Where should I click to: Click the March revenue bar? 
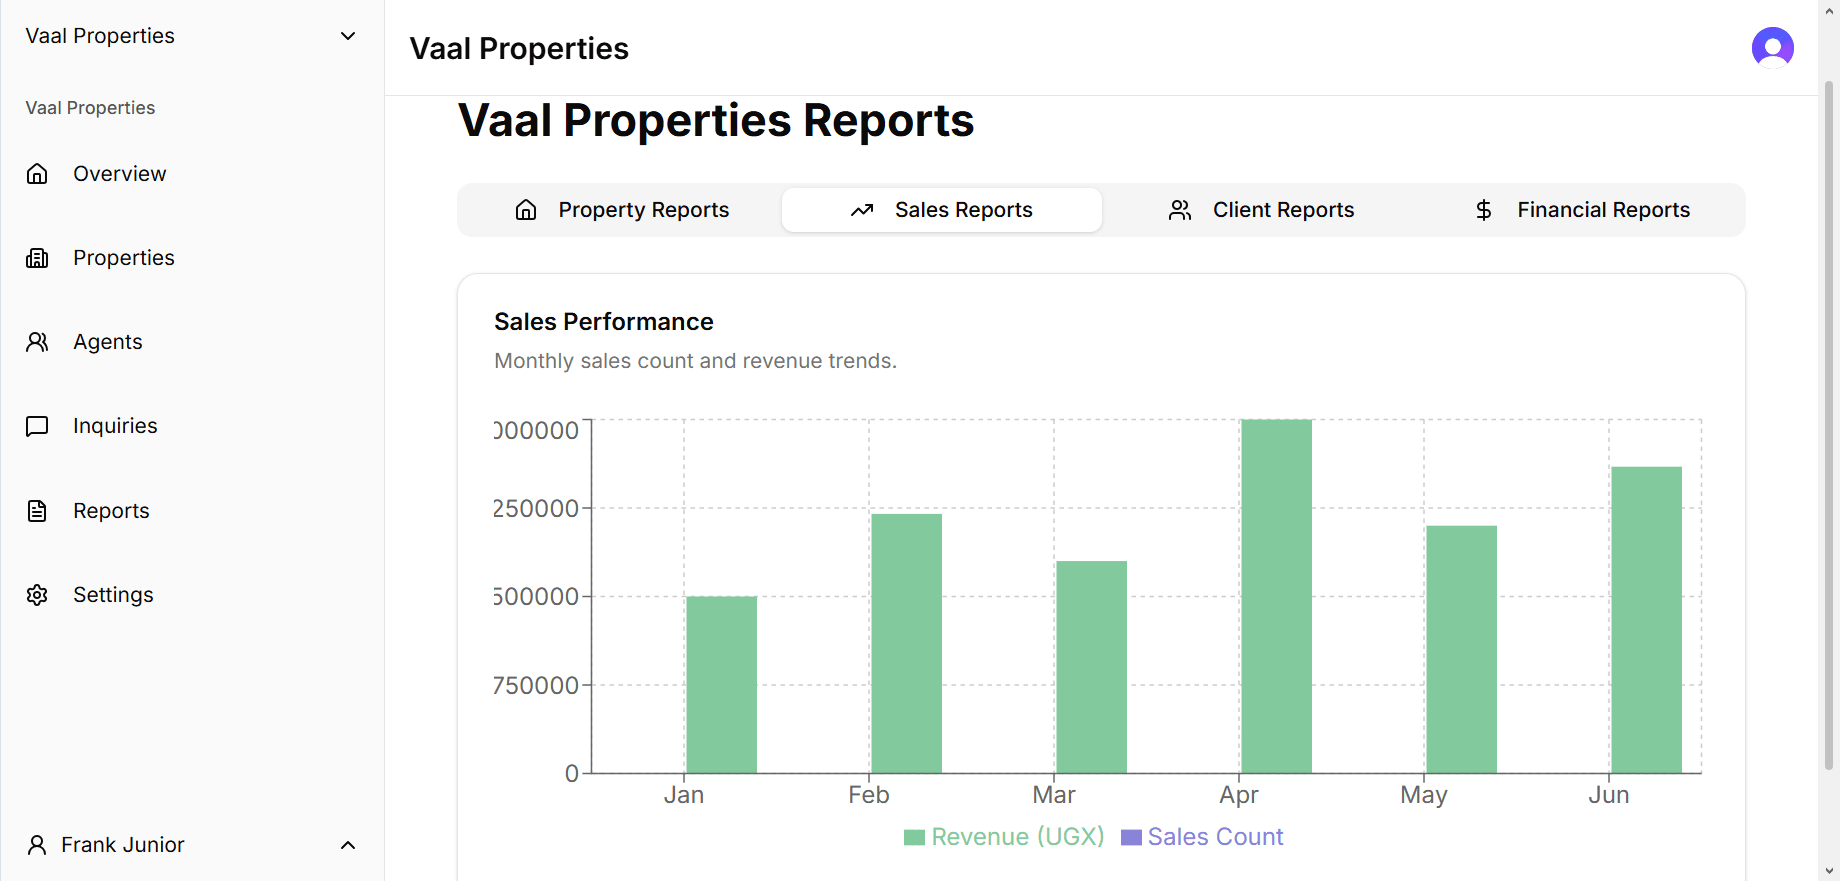(x=1091, y=667)
